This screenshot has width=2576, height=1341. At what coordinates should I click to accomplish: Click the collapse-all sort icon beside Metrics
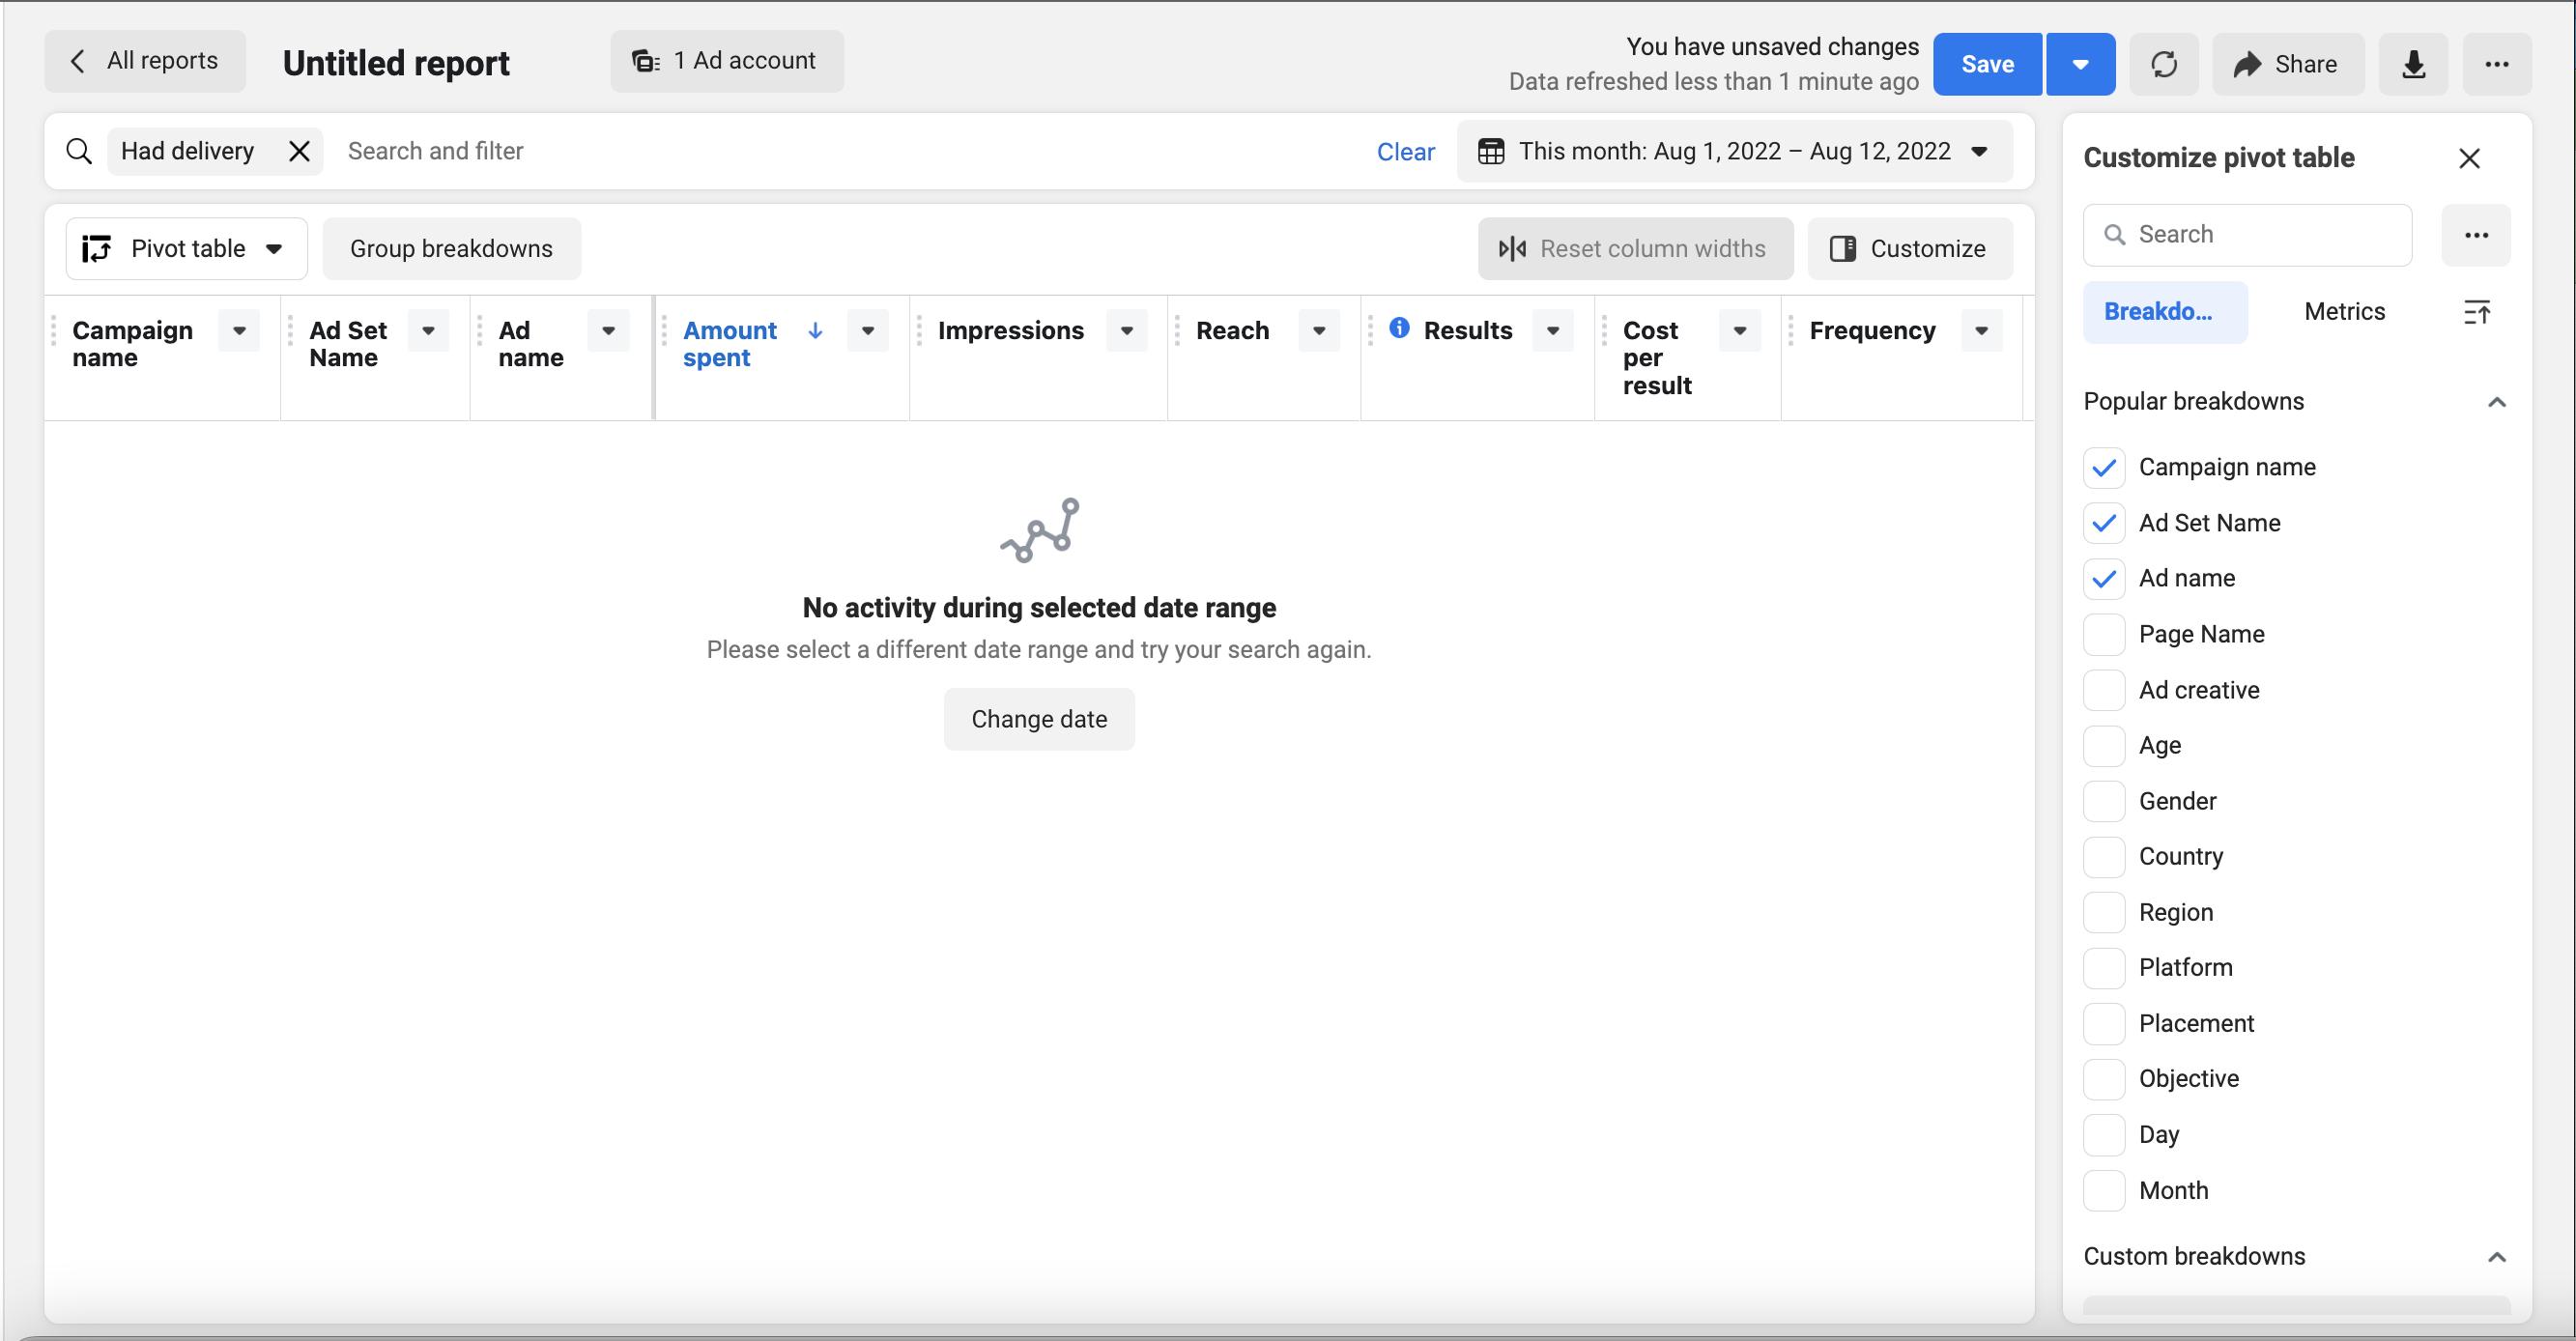pos(2476,312)
